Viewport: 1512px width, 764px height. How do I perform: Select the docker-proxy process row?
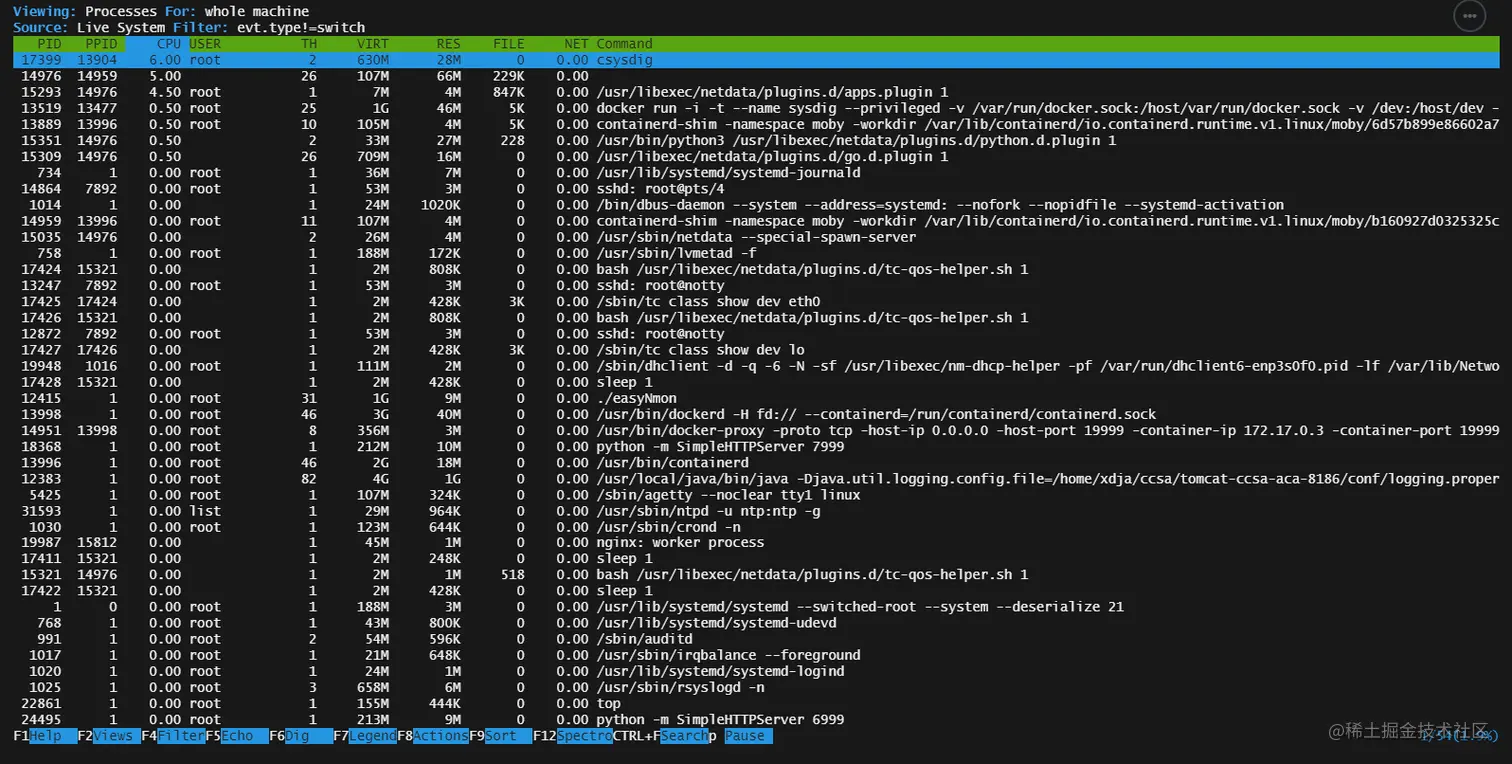pos(756,430)
